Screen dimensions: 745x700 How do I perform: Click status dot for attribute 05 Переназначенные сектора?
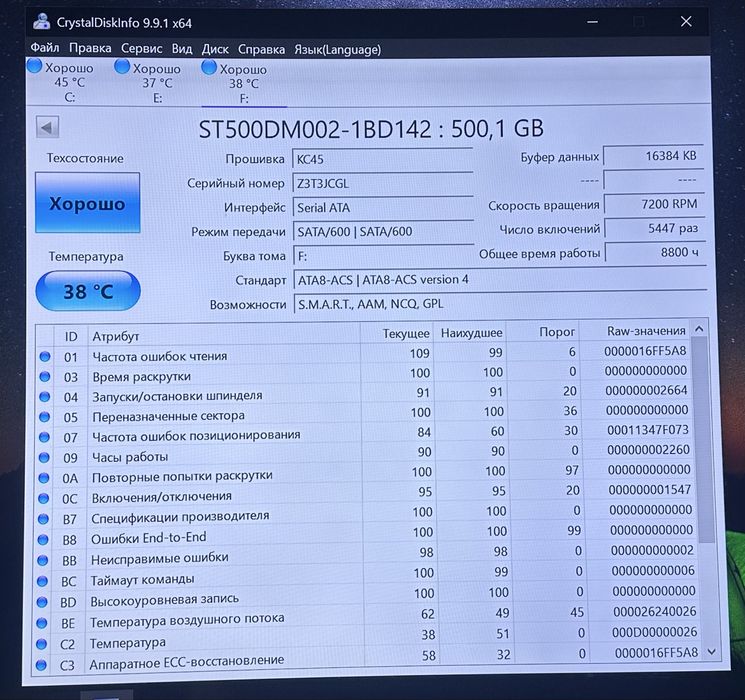[x=45, y=417]
